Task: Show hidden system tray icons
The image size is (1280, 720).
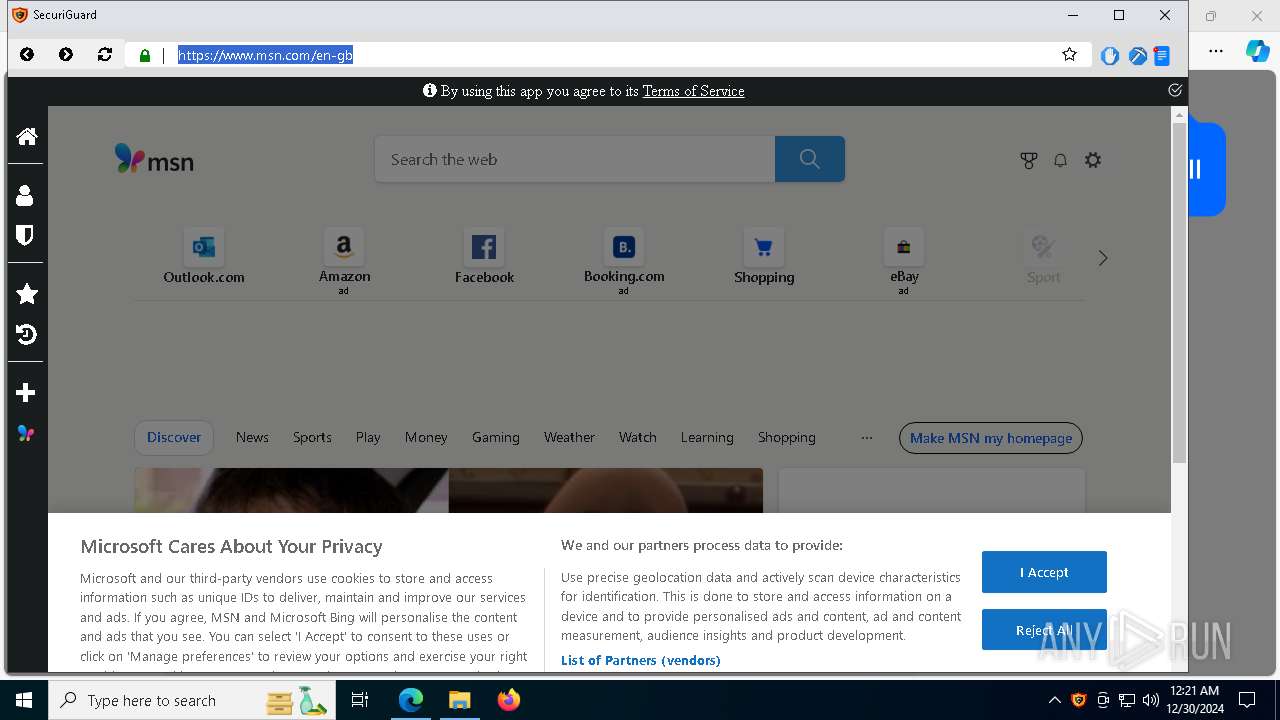Action: click(x=1054, y=700)
